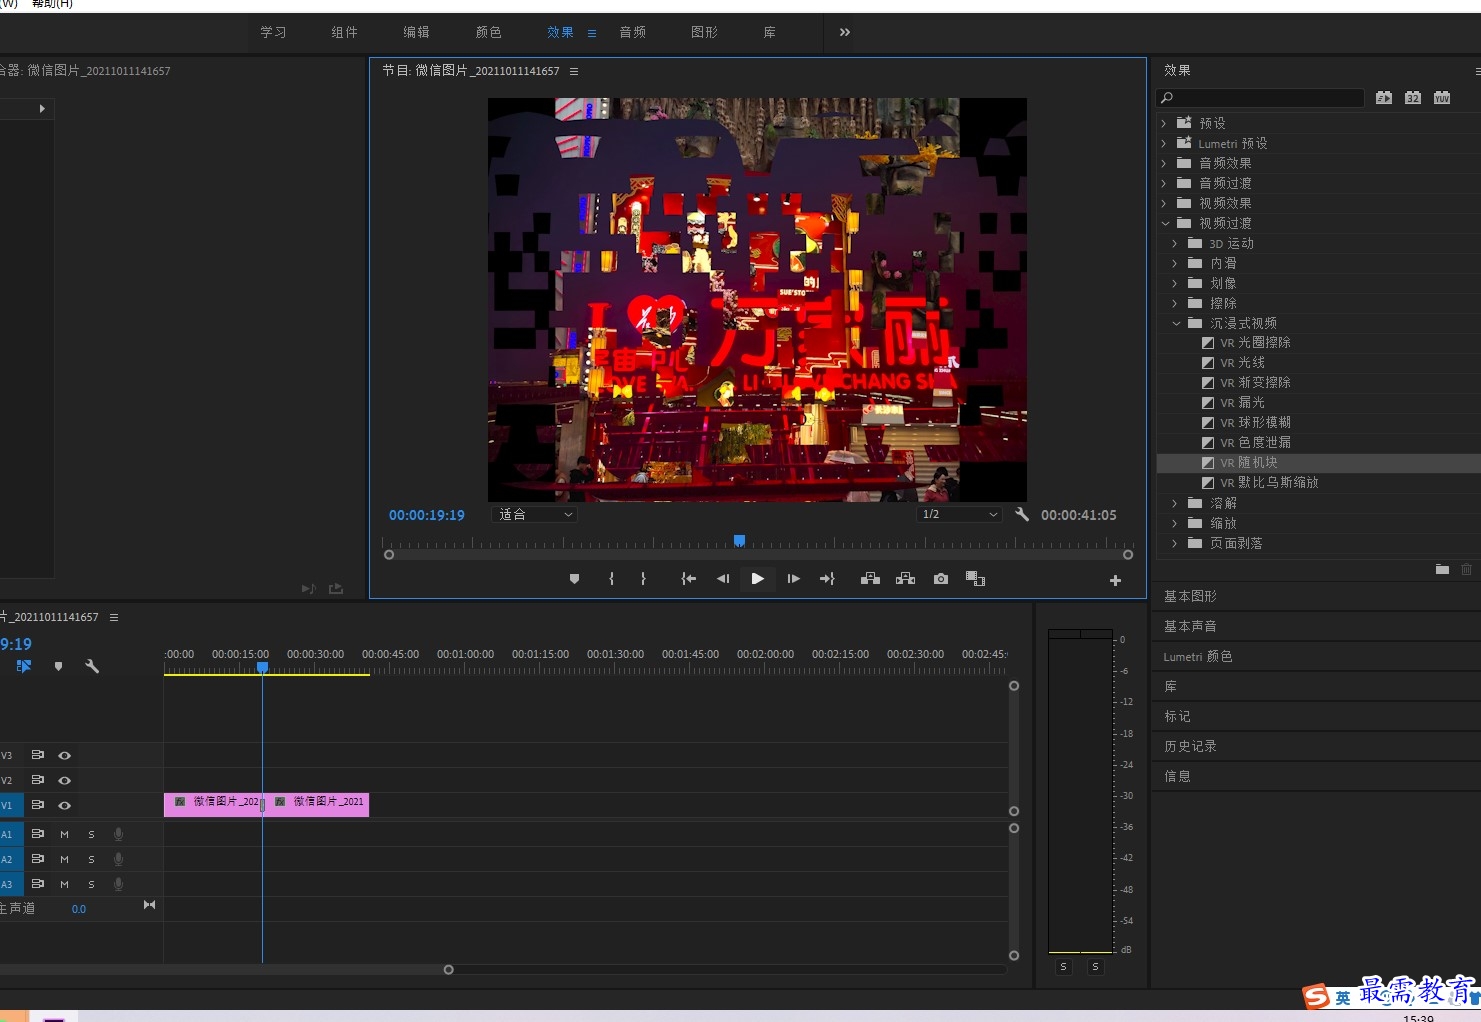Open the 1/2 playback resolution dropdown

tap(959, 514)
